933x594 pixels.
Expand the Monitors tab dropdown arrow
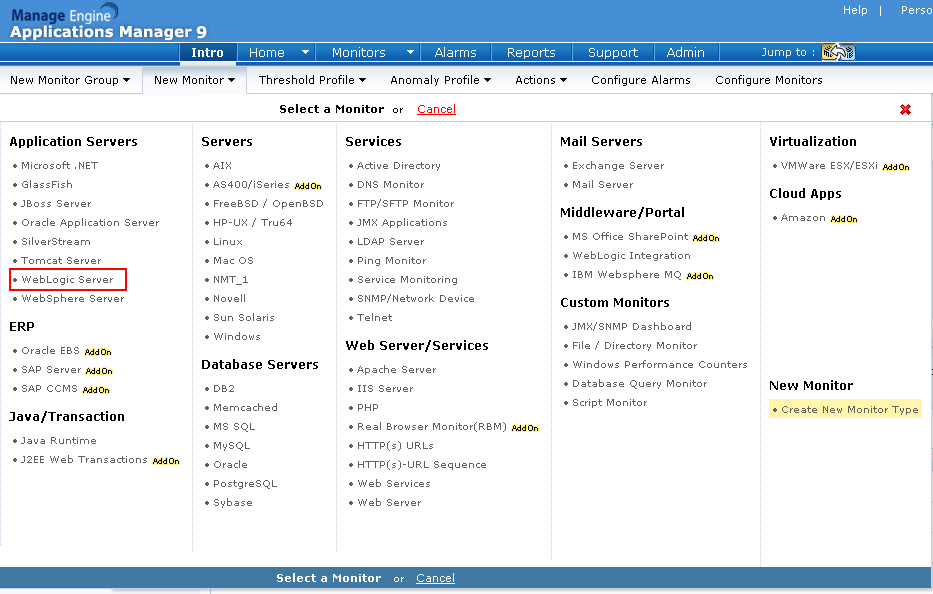(410, 52)
